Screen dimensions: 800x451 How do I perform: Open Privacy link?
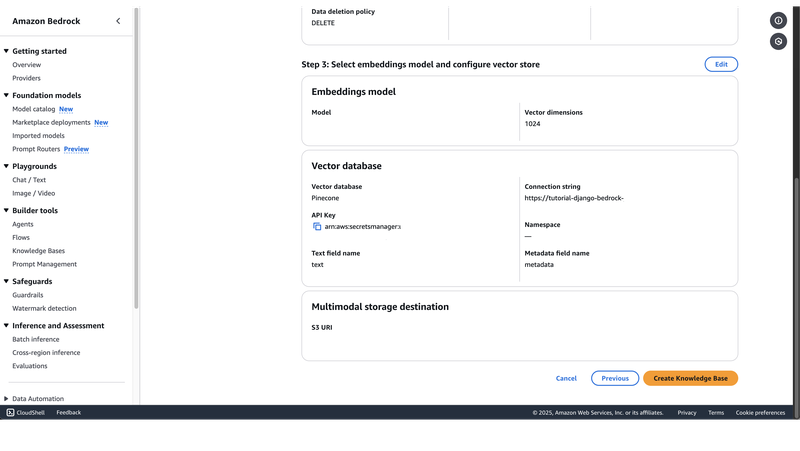[x=687, y=413]
